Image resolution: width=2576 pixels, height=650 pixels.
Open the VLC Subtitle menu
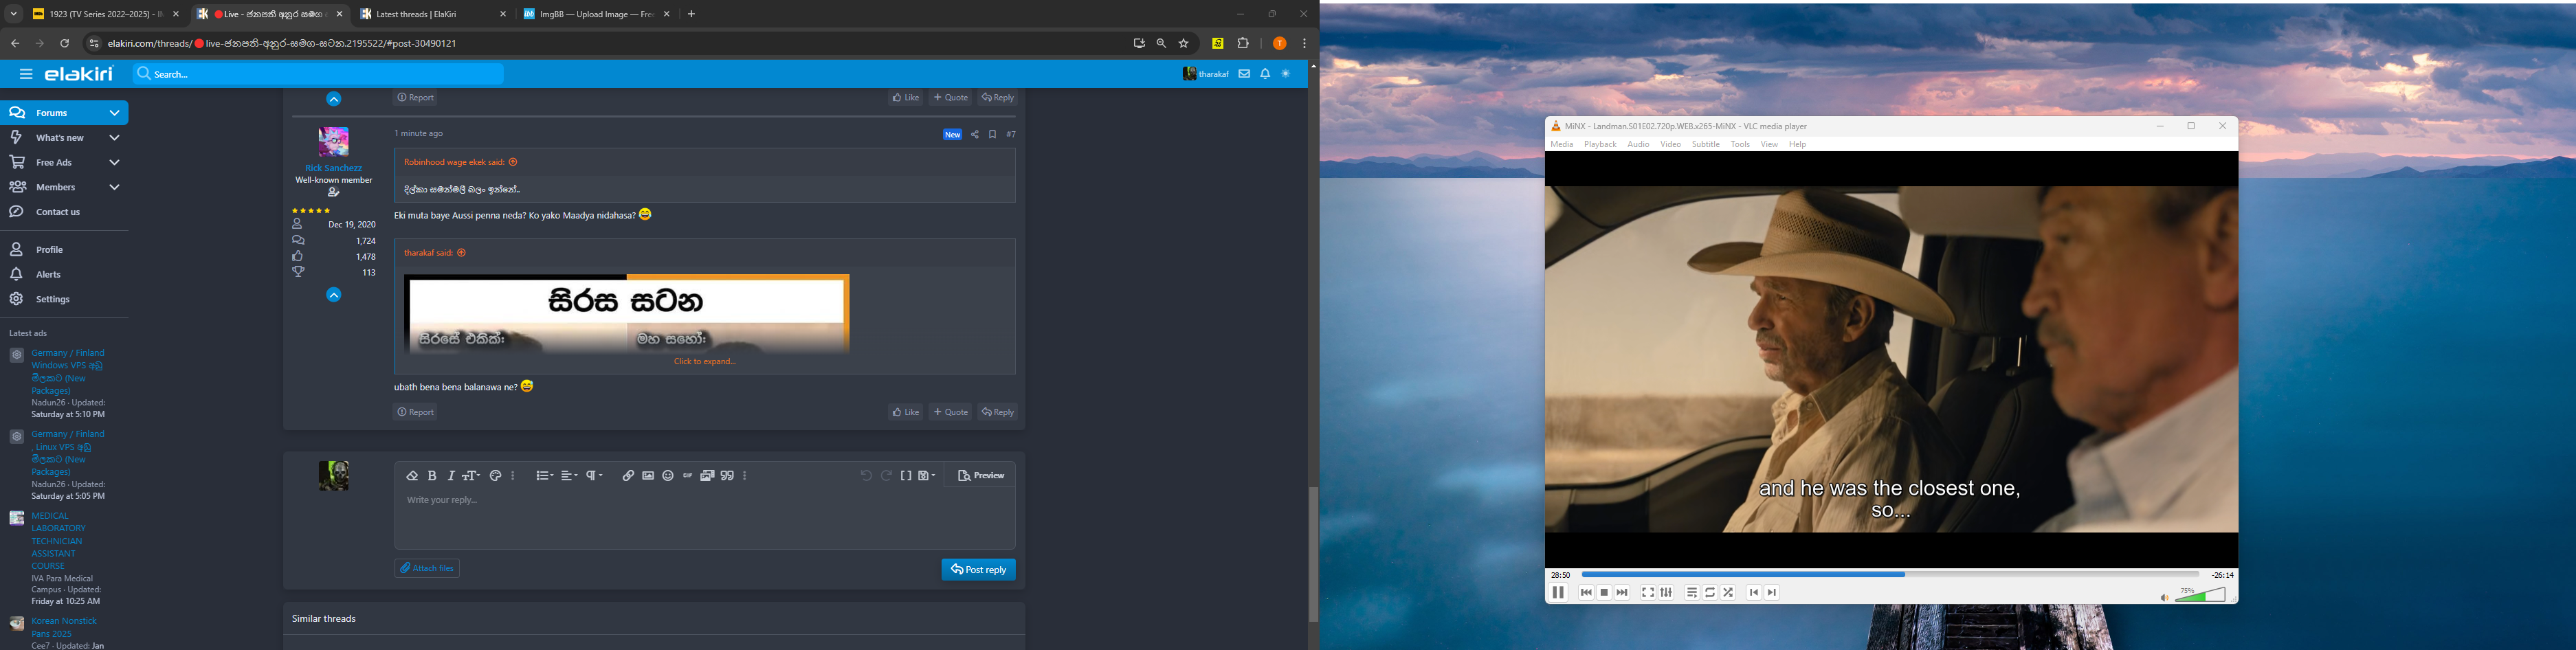[x=1706, y=145]
